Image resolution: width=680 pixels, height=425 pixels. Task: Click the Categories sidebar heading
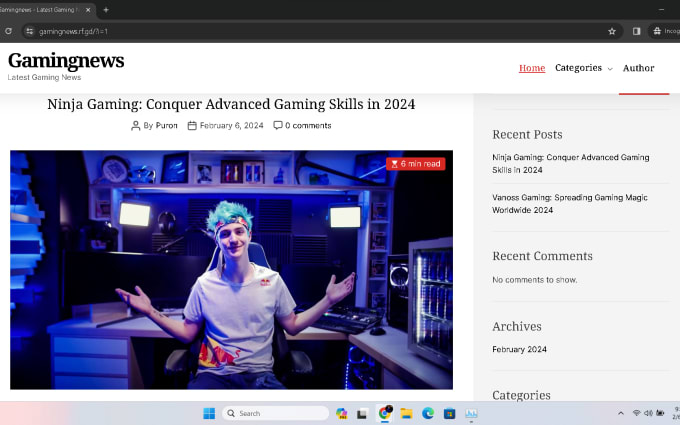521,395
